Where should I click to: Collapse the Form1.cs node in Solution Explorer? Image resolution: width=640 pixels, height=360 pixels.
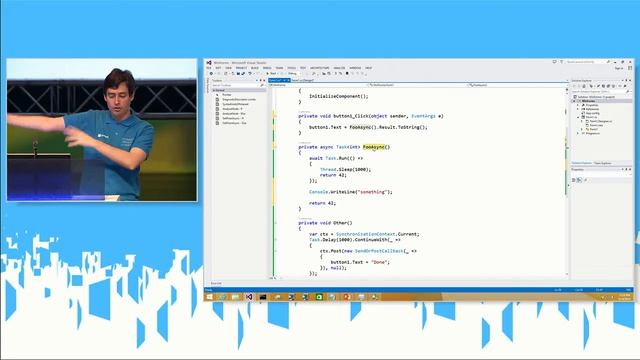pyautogui.click(x=578, y=117)
